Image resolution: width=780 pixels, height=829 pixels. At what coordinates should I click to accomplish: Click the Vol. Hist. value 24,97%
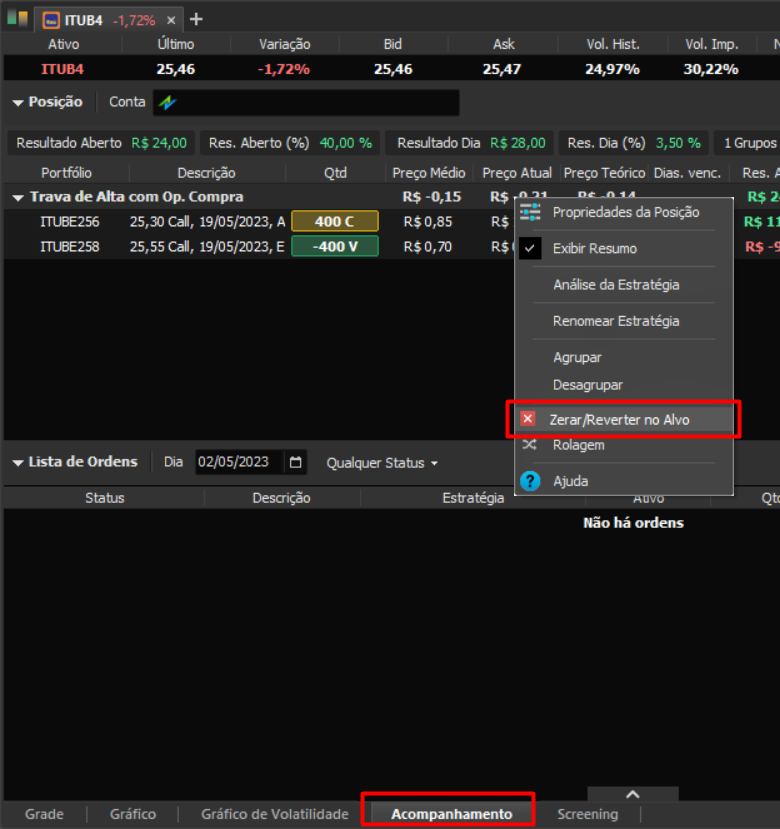[612, 69]
